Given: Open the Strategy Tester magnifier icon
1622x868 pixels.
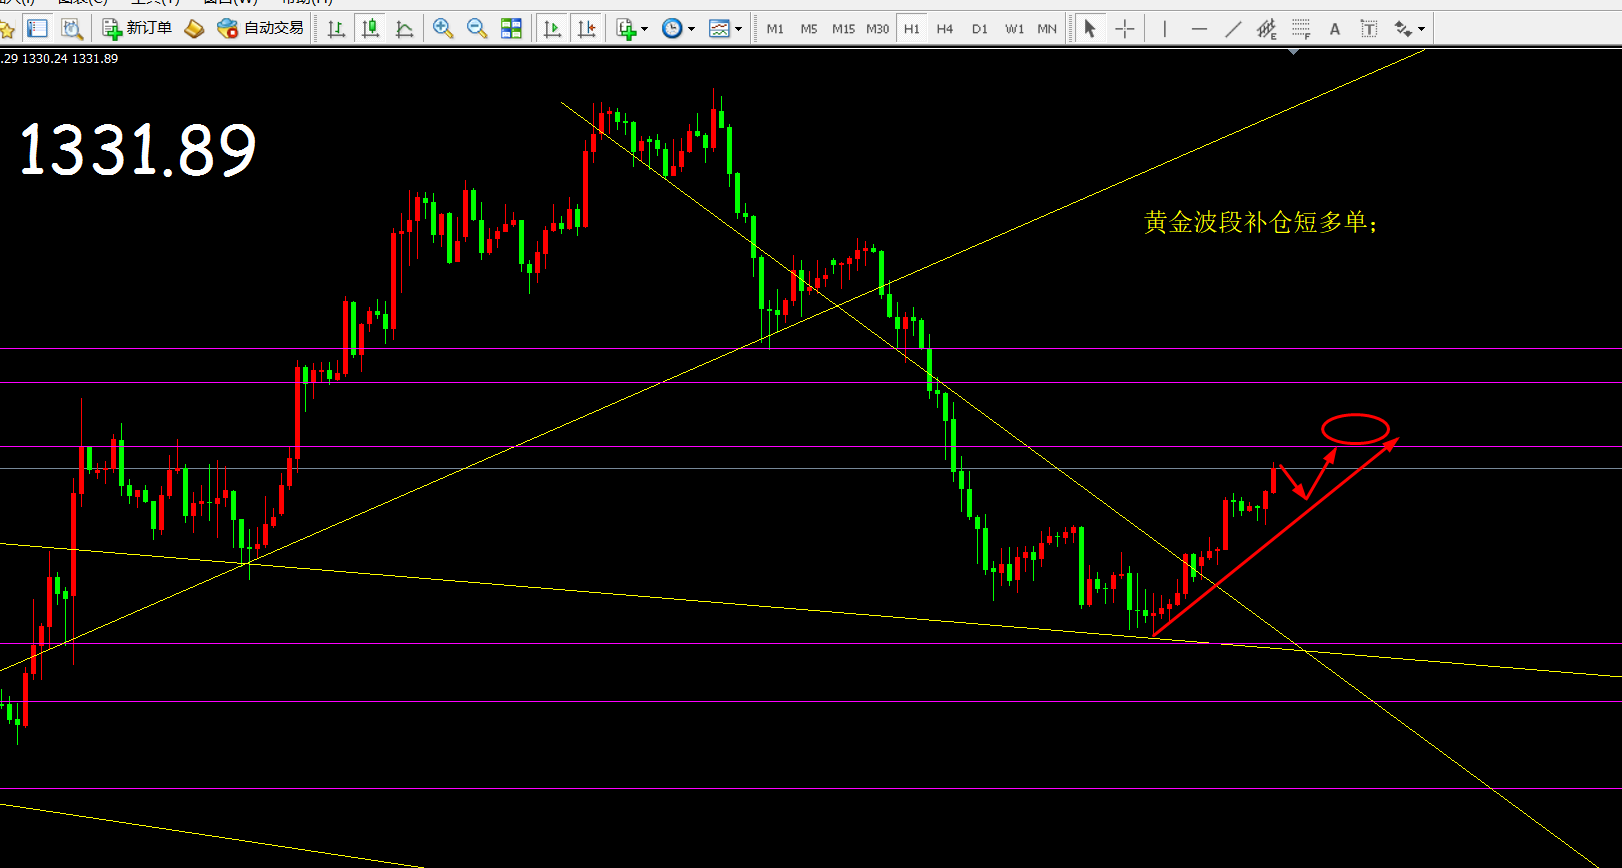Looking at the screenshot, I should tap(72, 28).
